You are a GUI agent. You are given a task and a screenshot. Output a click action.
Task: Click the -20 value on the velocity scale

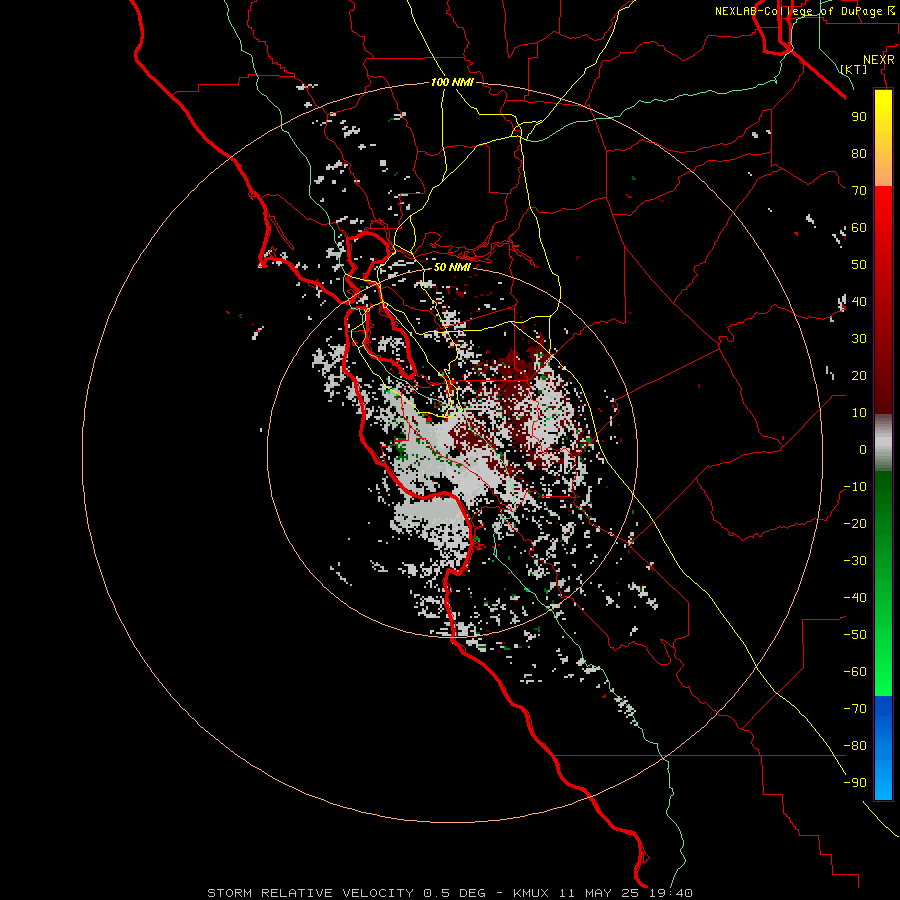click(855, 524)
